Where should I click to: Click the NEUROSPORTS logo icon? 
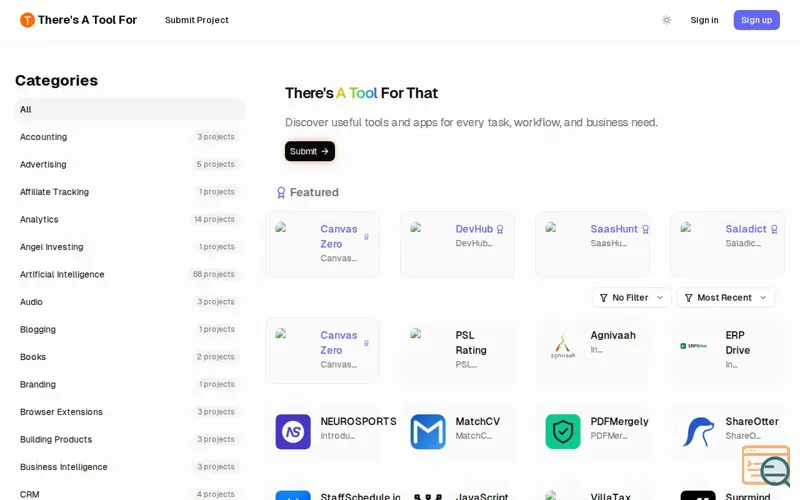click(x=293, y=432)
